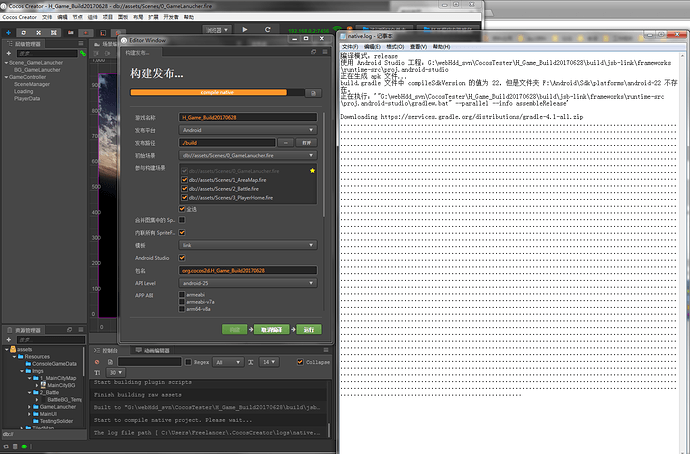Toggle the 1_AreaMap.fire scene checkbox
The width and height of the screenshot is (690, 454).
[184, 180]
